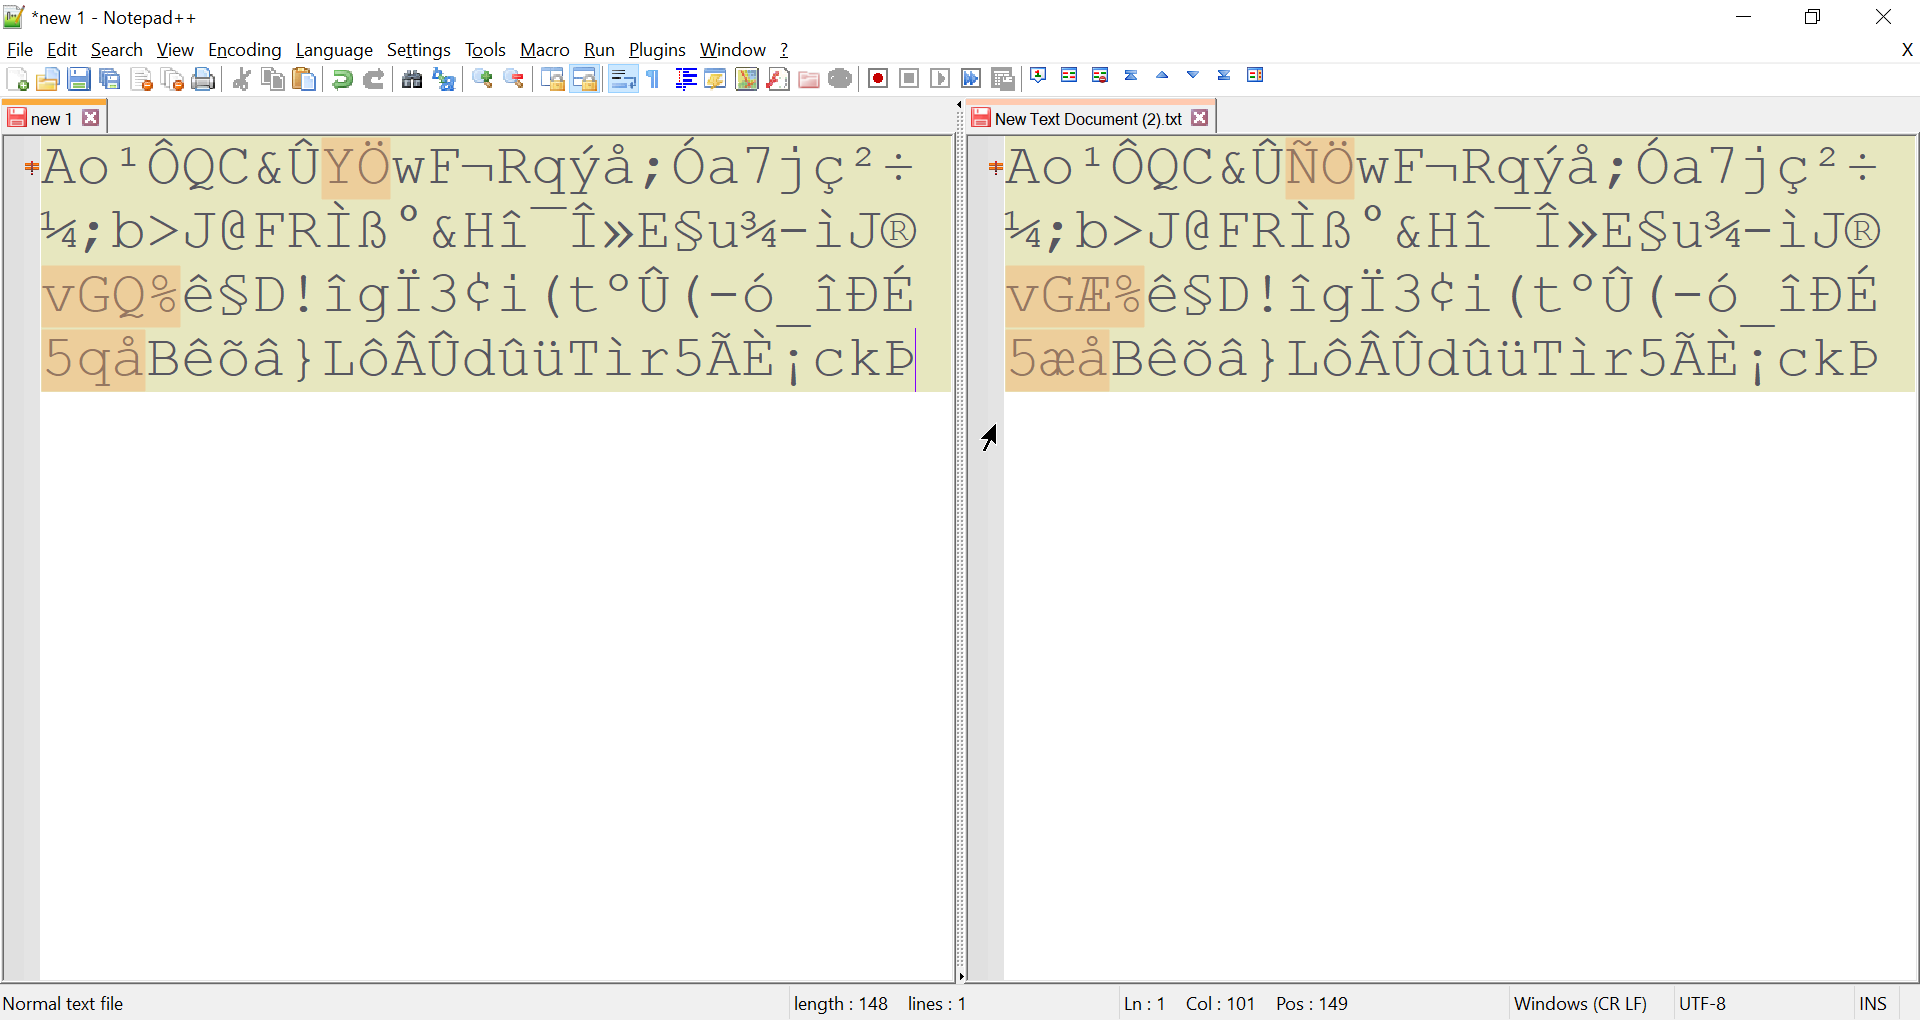Screen dimensions: 1920x1020
Task: Open the Replace dialog
Action: tap(443, 79)
